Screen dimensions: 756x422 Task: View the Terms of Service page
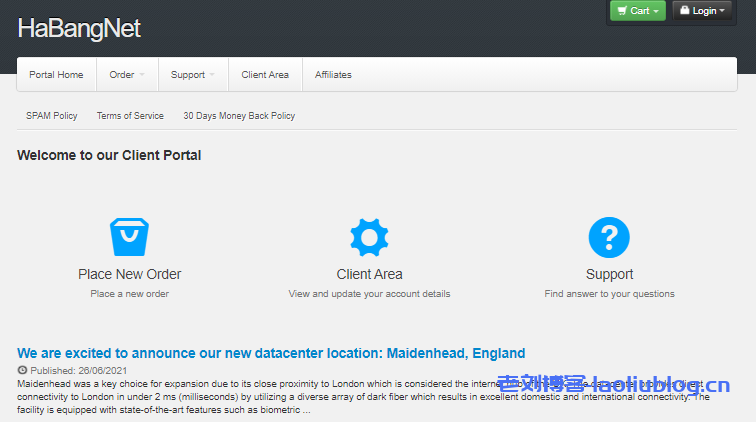tap(130, 116)
